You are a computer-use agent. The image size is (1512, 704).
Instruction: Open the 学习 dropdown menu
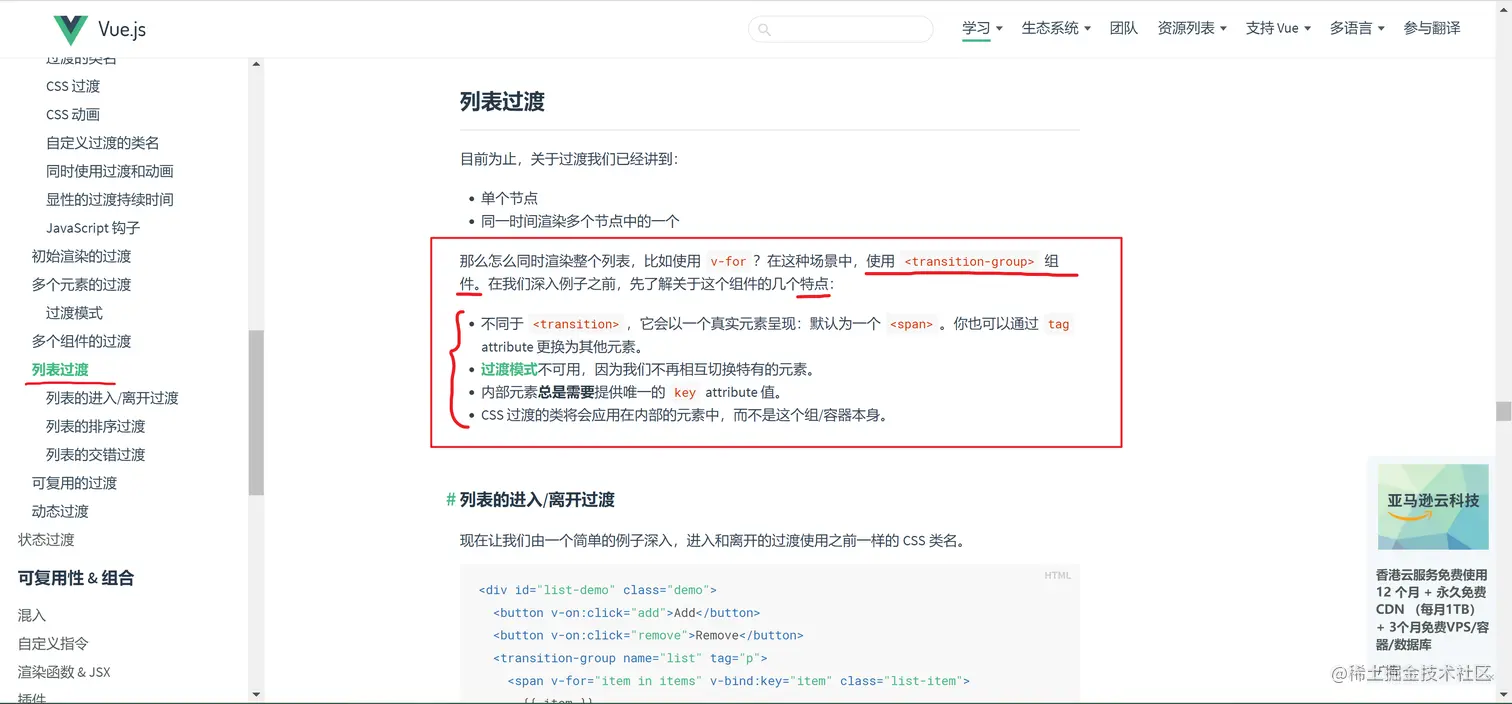(x=982, y=28)
